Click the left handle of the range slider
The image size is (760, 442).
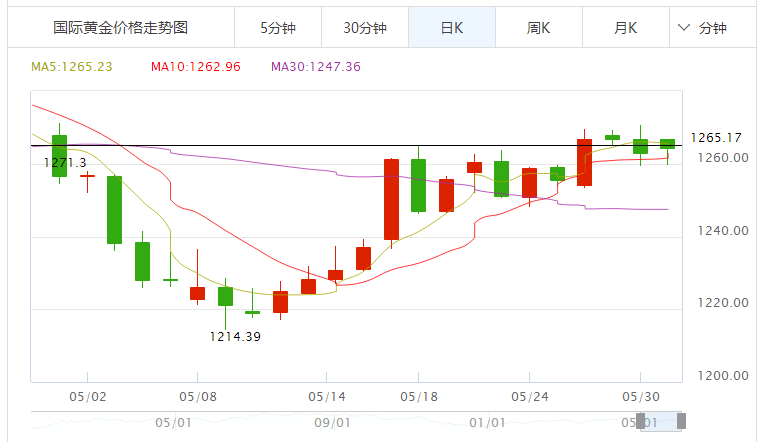640,421
